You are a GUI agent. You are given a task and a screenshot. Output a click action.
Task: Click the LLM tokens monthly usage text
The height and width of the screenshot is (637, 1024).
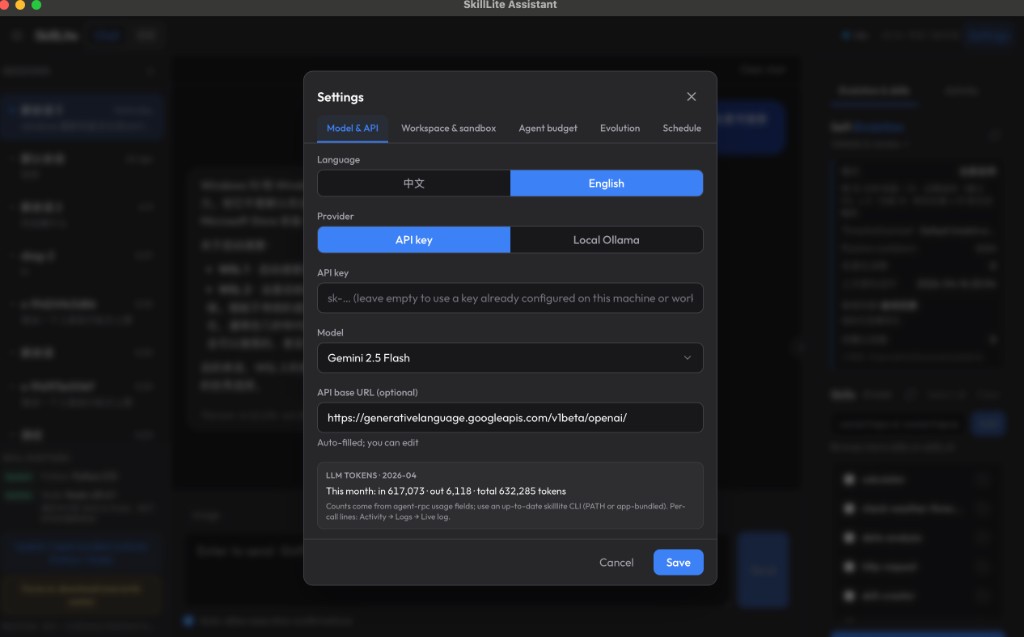coord(446,491)
